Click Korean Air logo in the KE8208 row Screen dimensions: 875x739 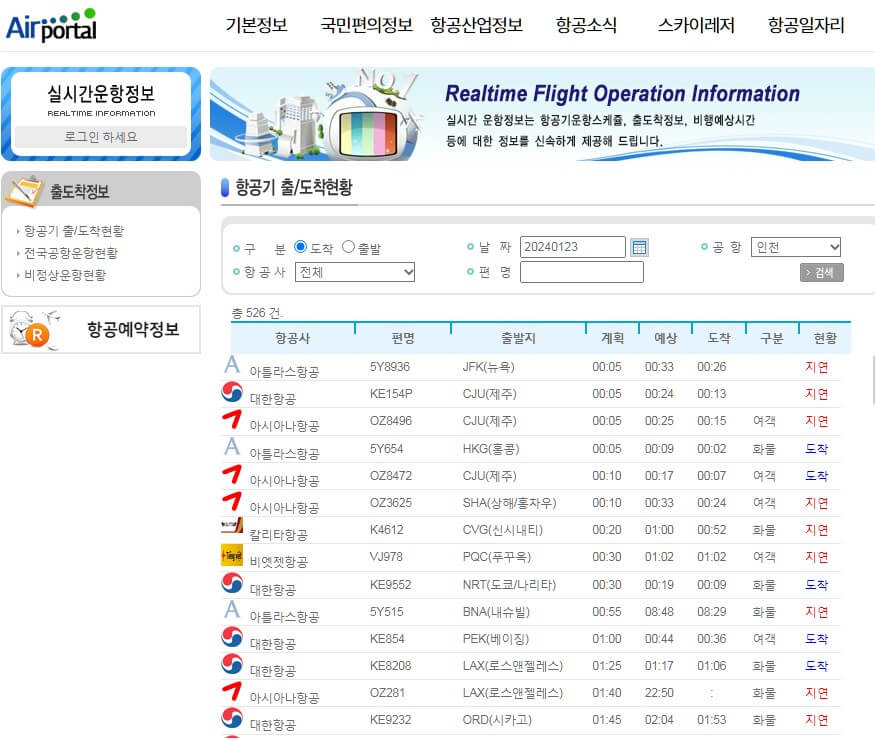(x=232, y=664)
